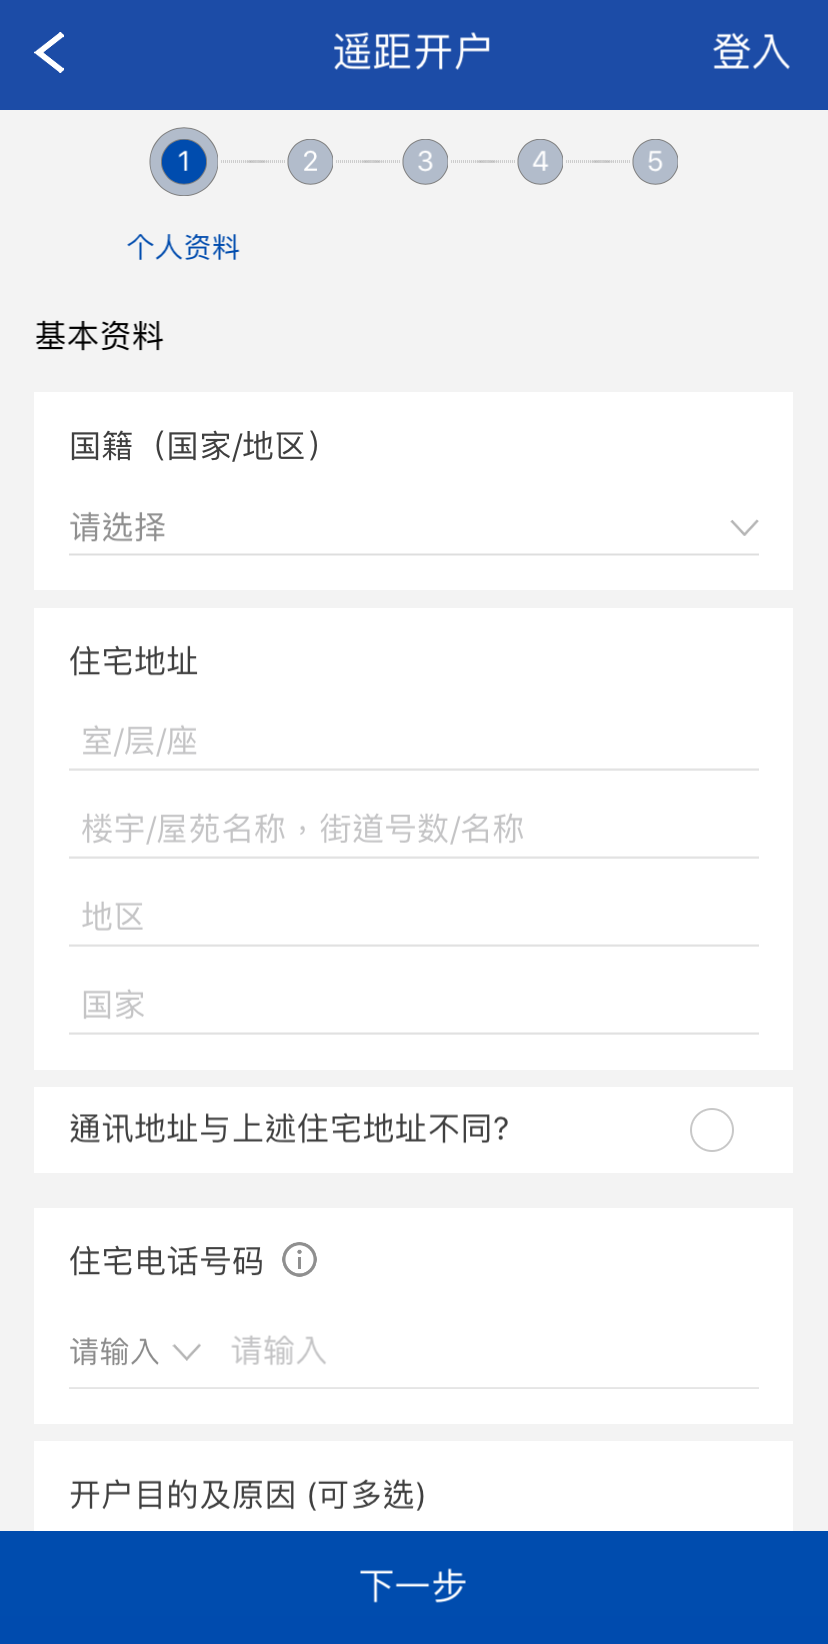Click the info icon beside 住宅电话号码
Image resolution: width=828 pixels, height=1644 pixels.
(x=299, y=1260)
